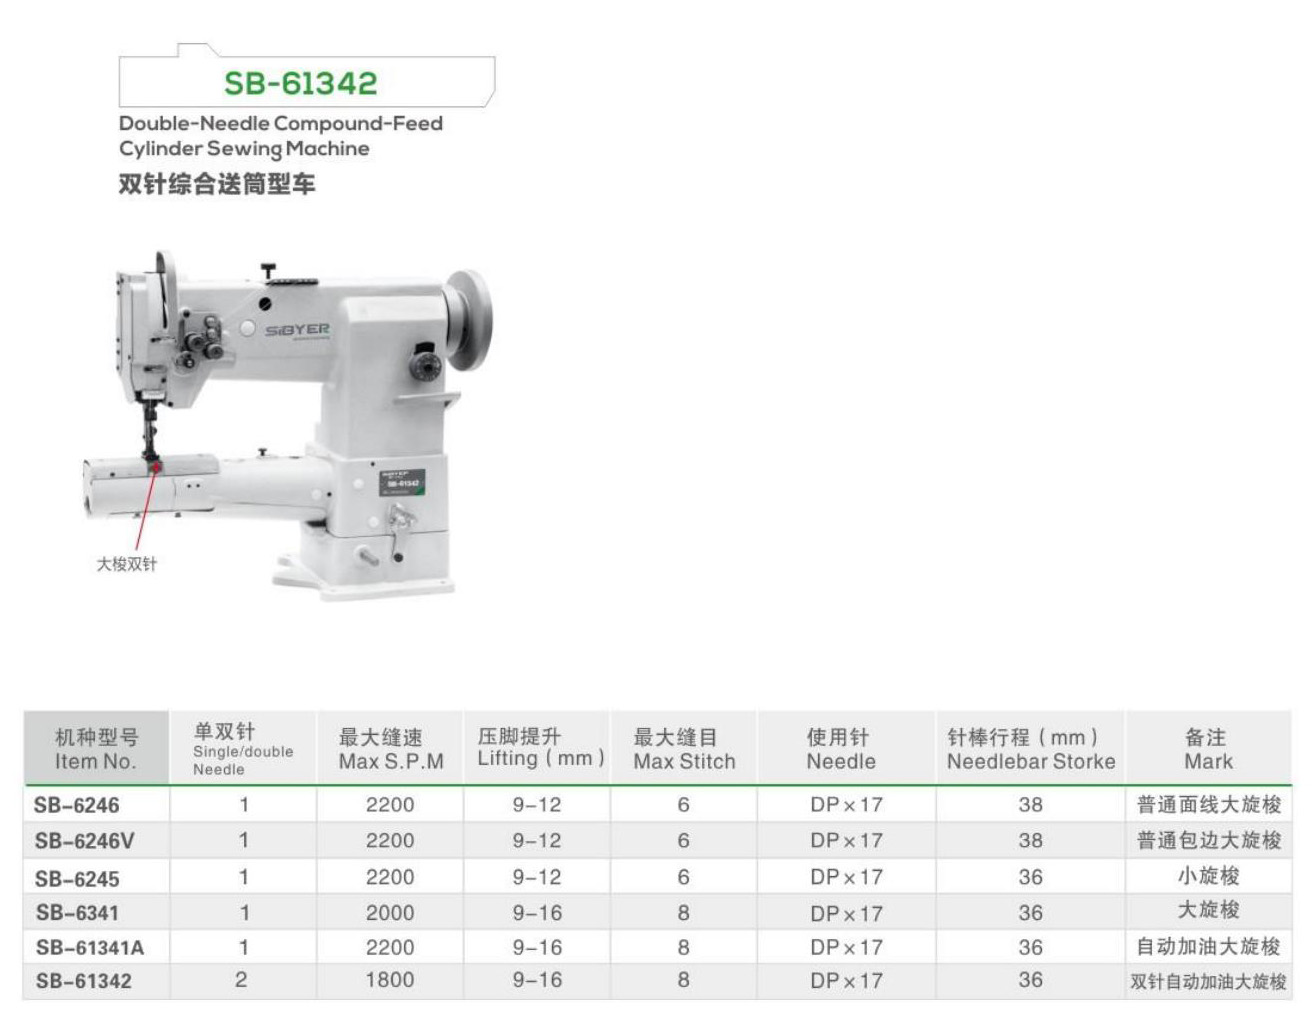Click the Single/double Needle column header

243,749
